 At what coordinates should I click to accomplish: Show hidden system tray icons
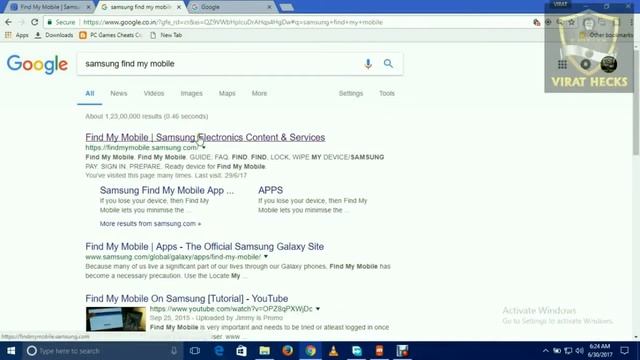(x=546, y=351)
